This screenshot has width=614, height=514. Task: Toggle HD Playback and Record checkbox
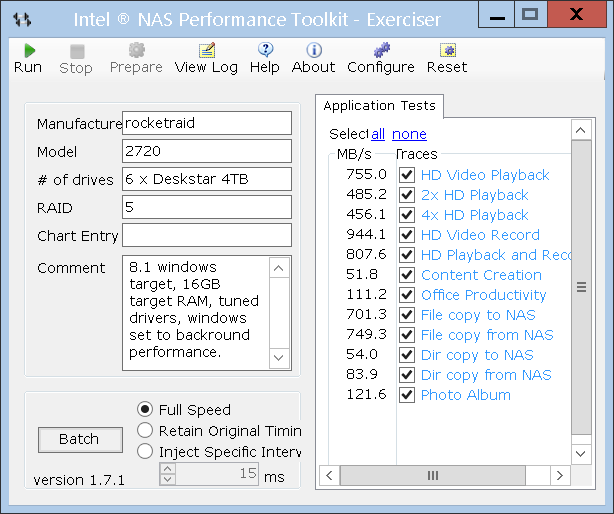pyautogui.click(x=407, y=255)
